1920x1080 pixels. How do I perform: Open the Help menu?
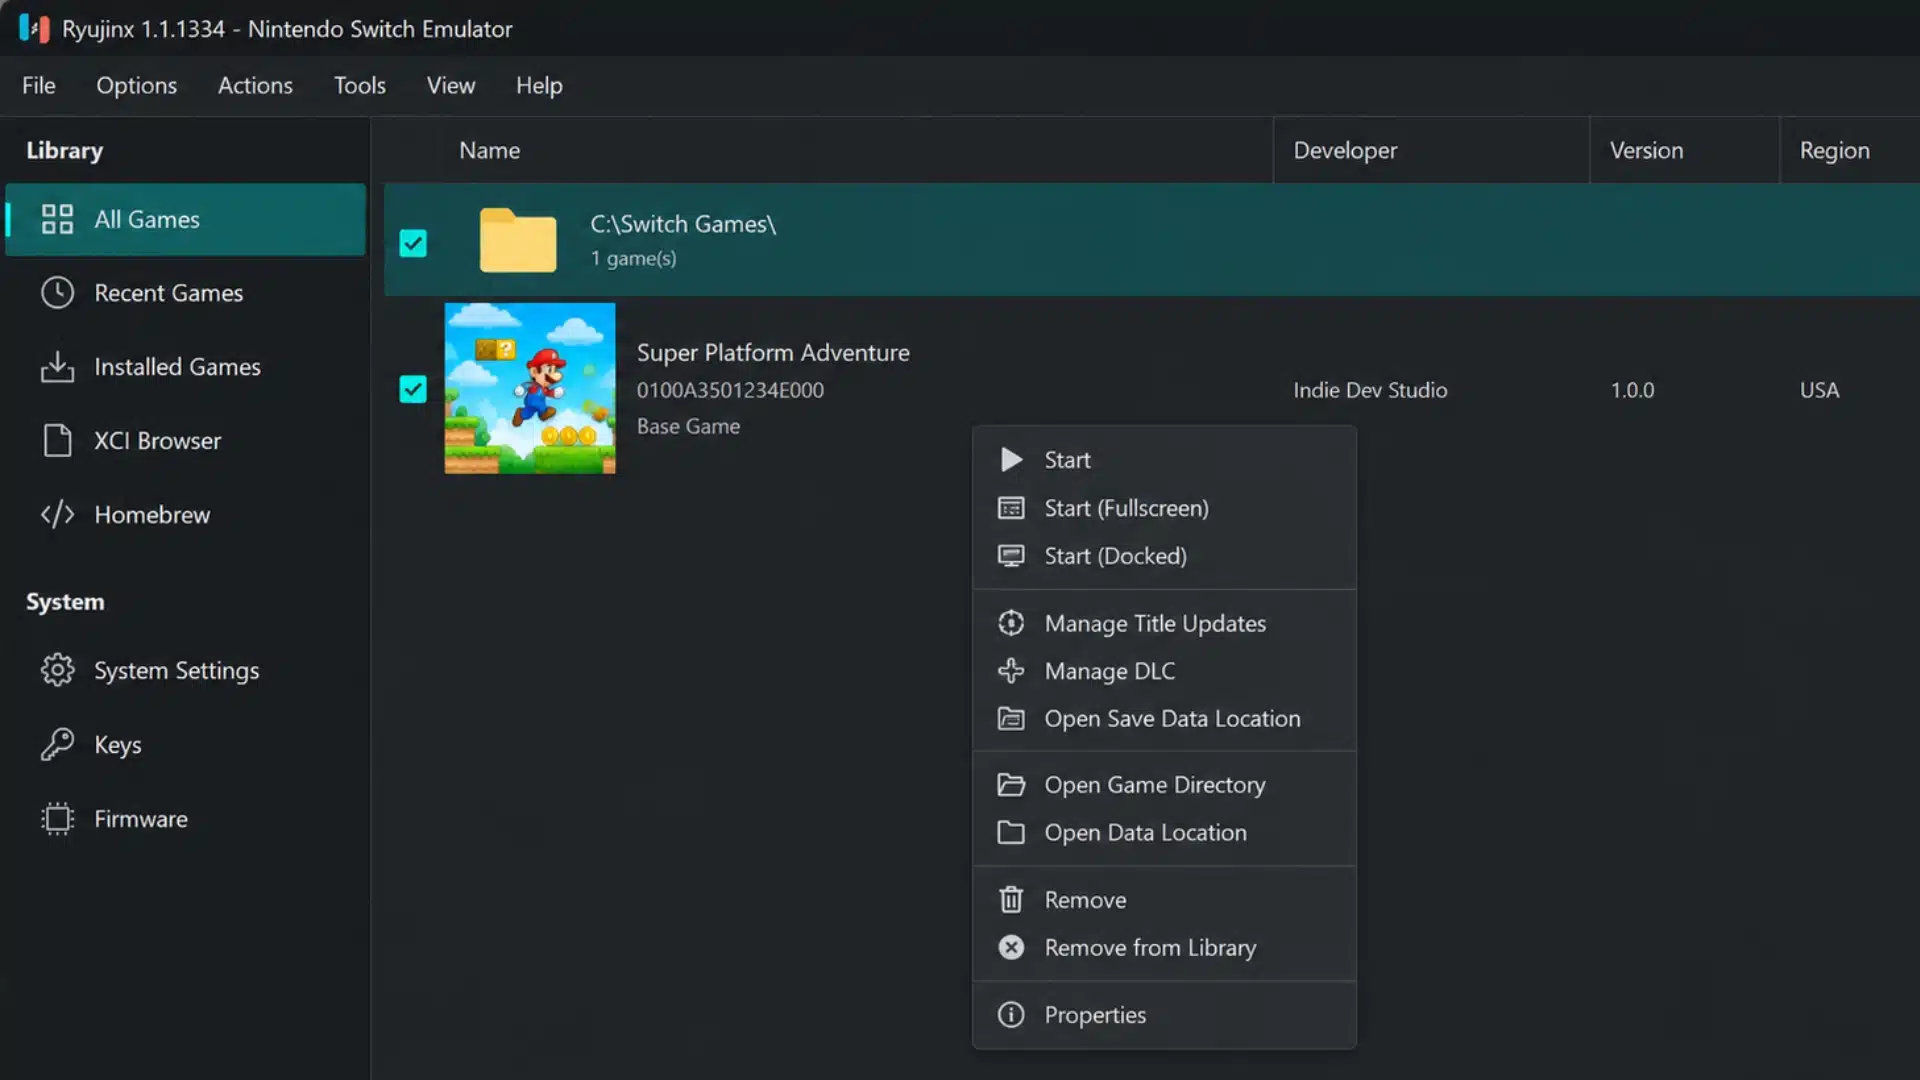coord(539,86)
